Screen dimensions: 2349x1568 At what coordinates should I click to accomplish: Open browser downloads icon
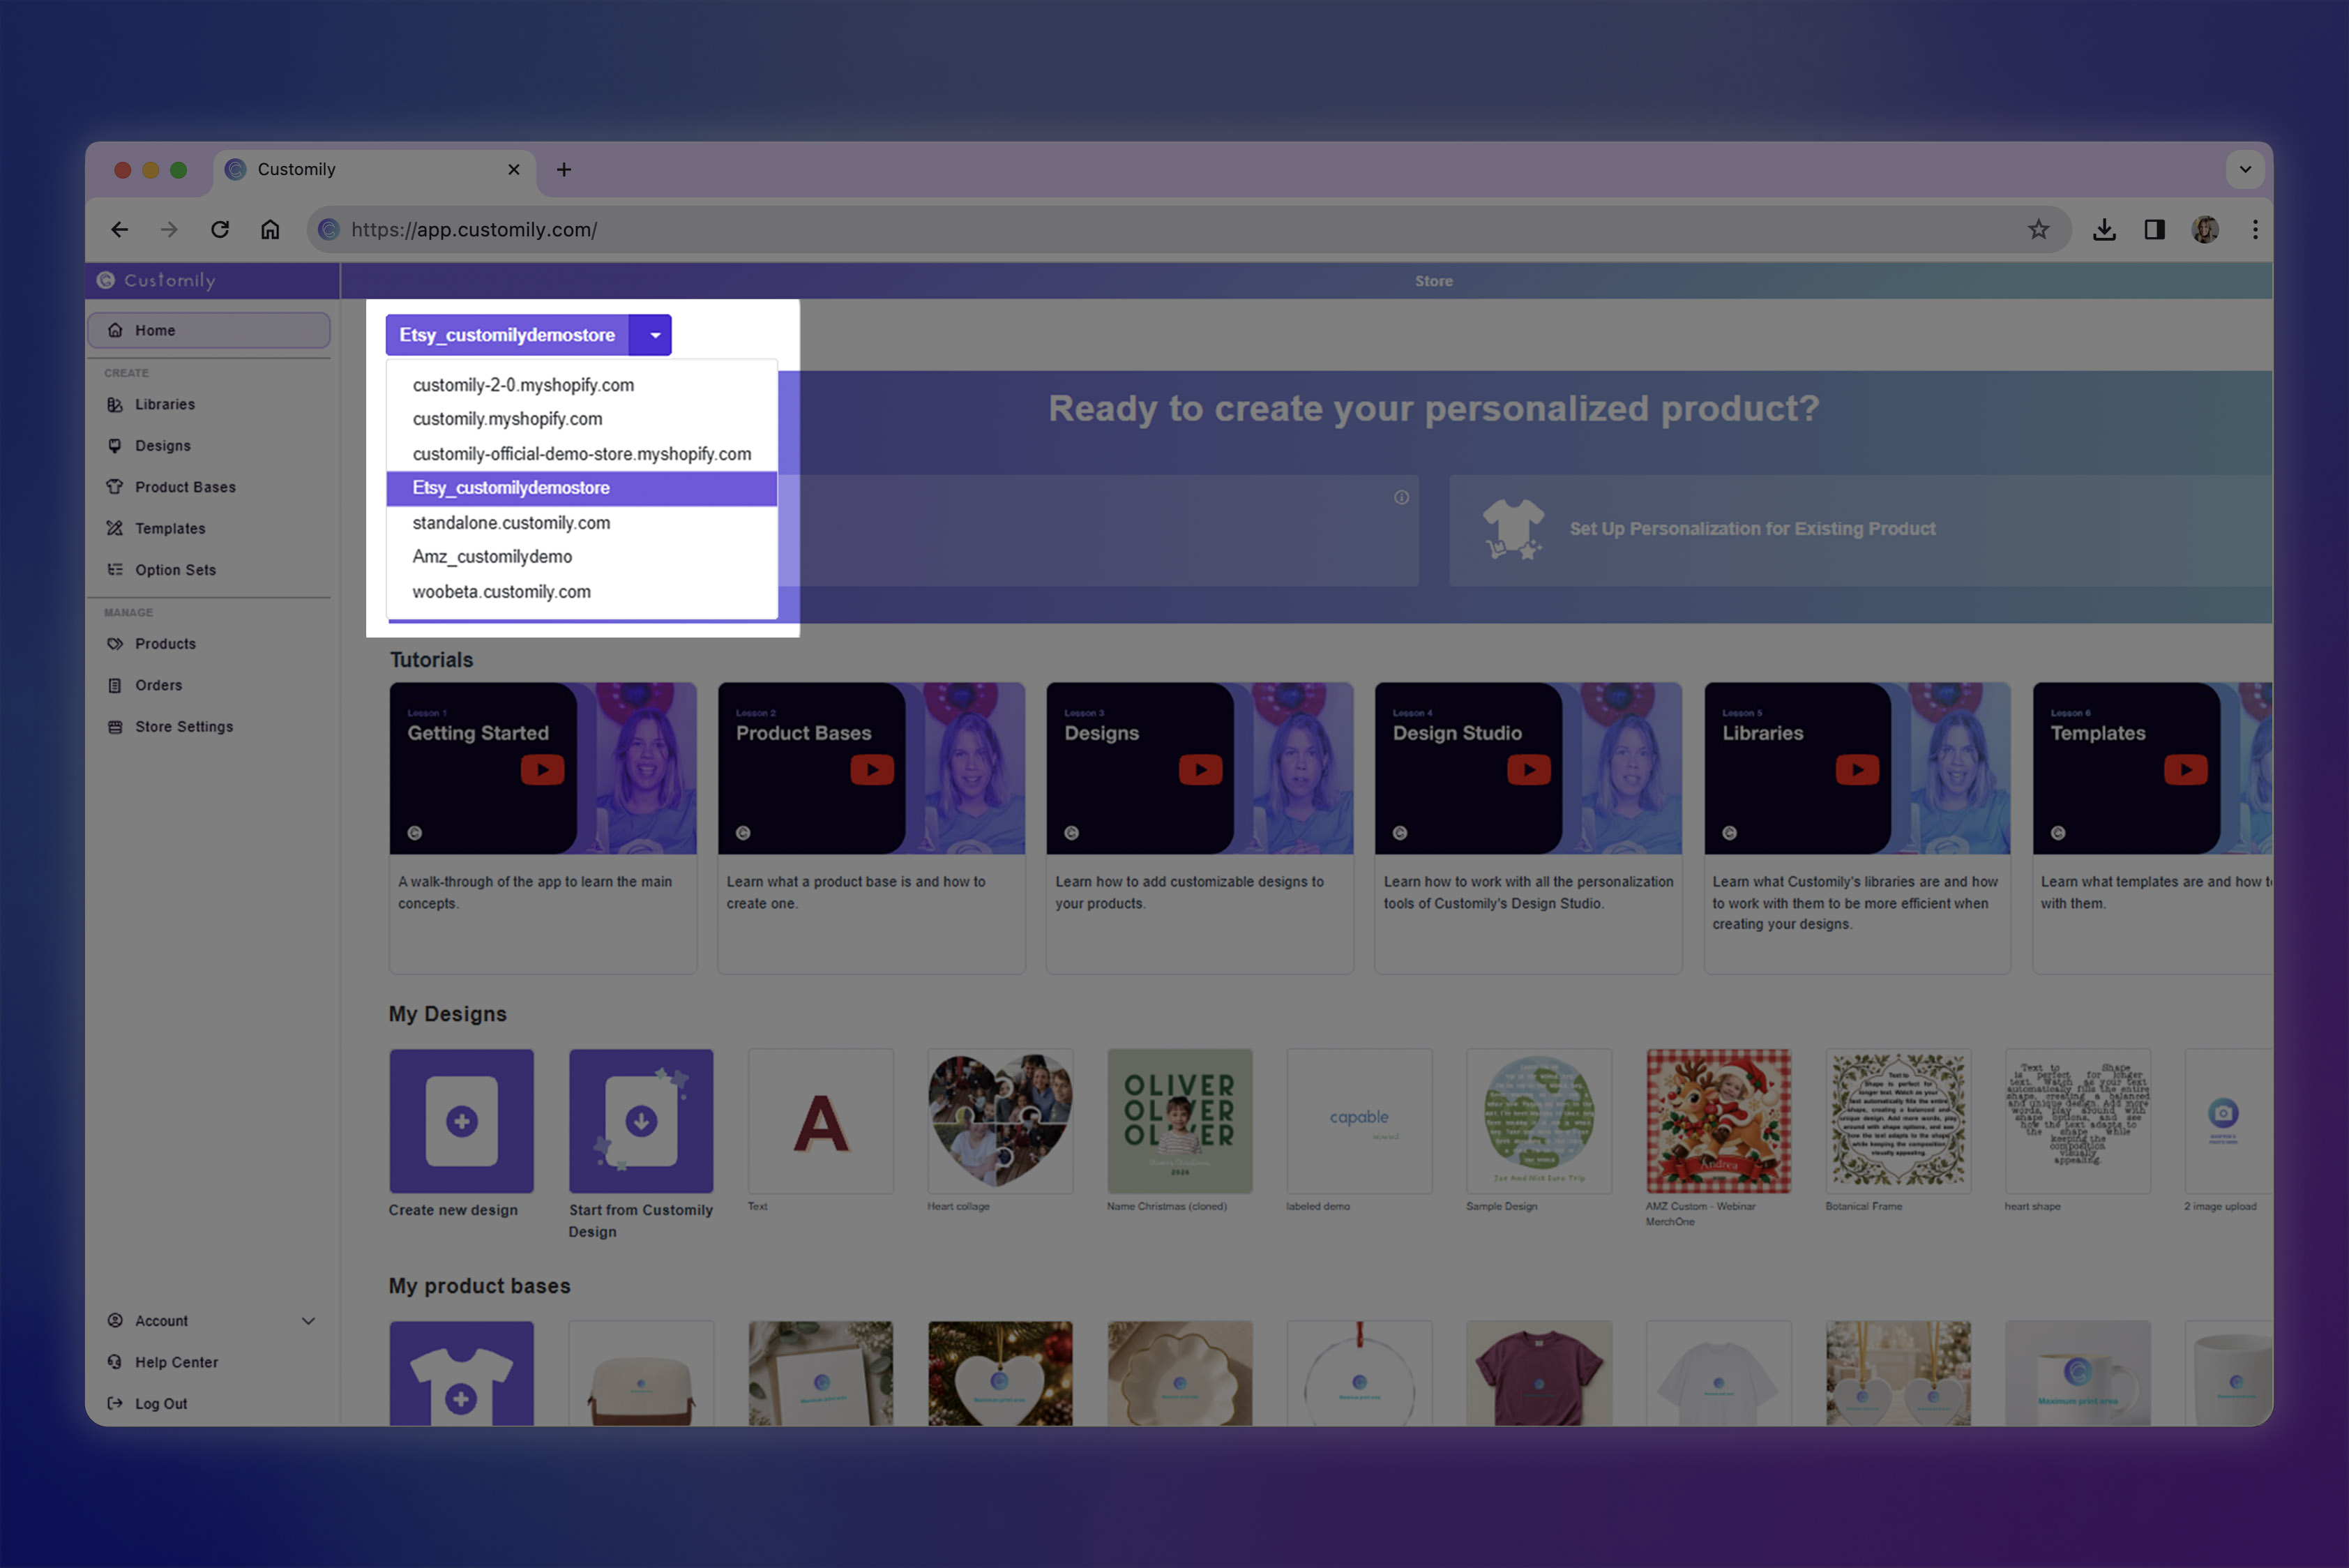point(2104,230)
